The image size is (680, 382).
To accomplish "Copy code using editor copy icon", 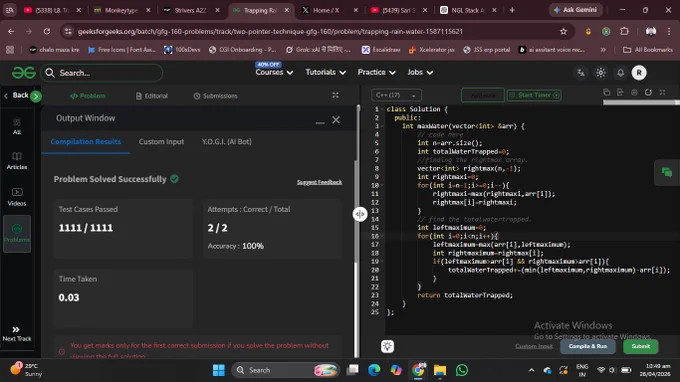I will pos(607,92).
